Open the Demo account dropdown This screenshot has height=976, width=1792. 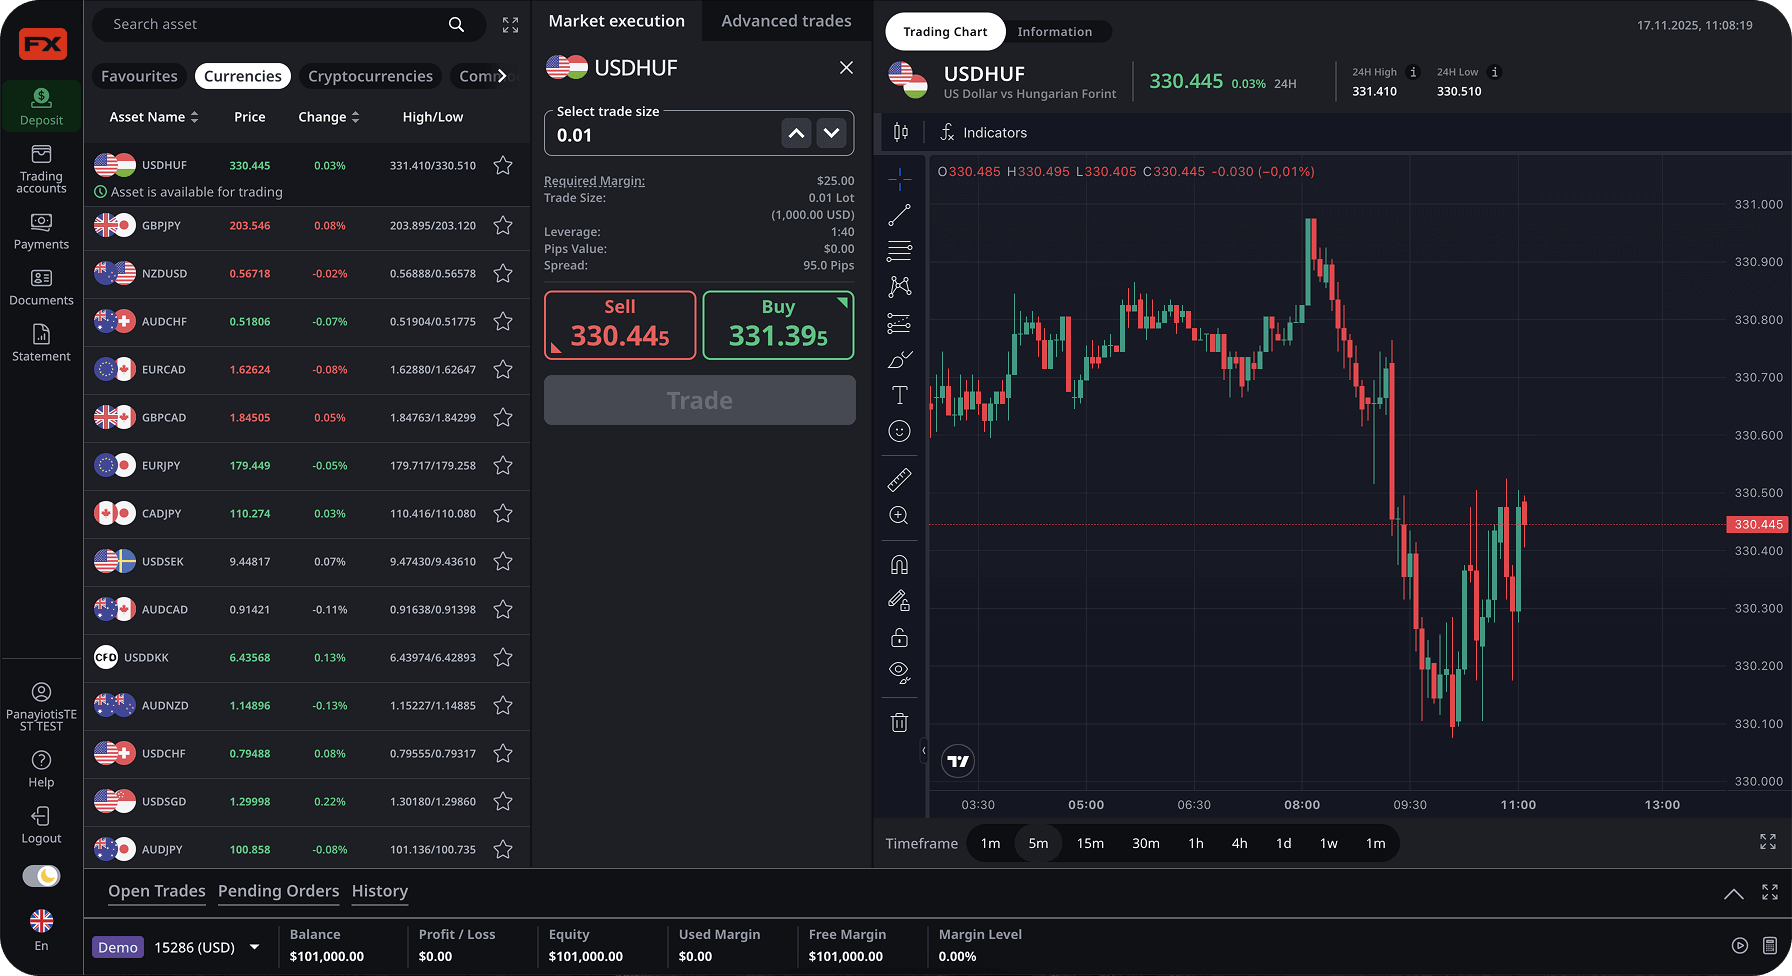point(255,947)
